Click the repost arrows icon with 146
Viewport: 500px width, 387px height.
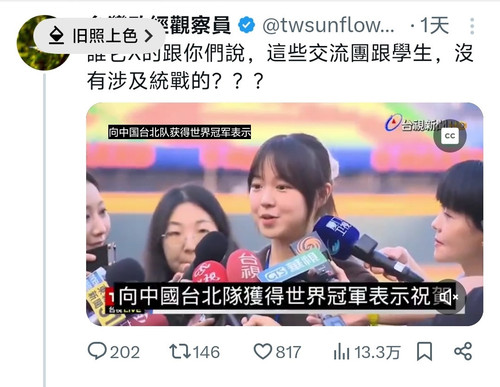tap(180, 352)
